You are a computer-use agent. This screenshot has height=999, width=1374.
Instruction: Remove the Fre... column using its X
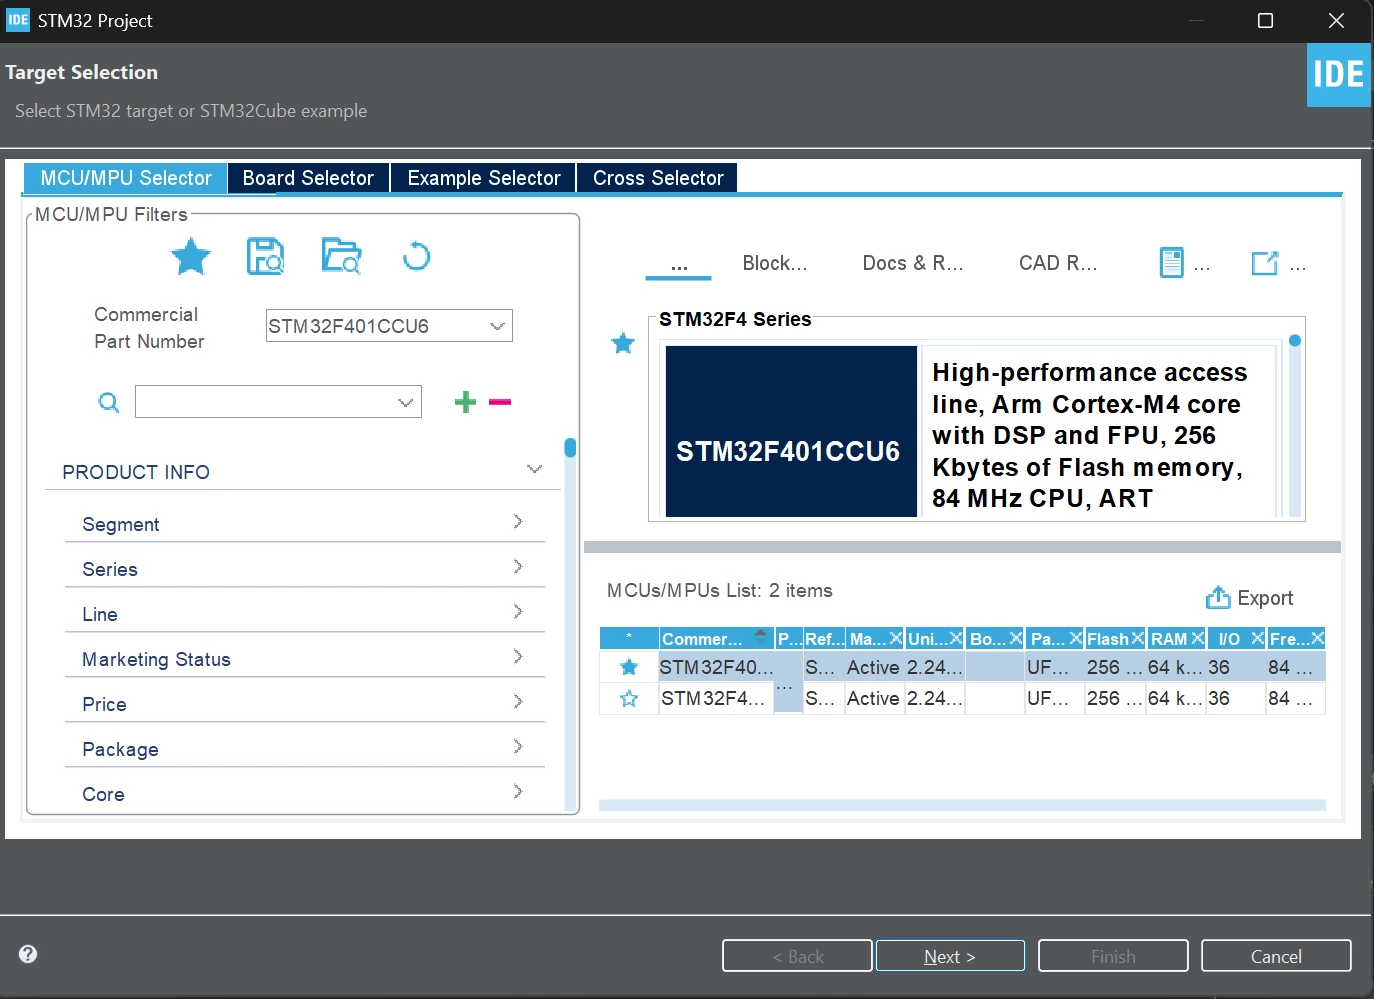click(1318, 638)
